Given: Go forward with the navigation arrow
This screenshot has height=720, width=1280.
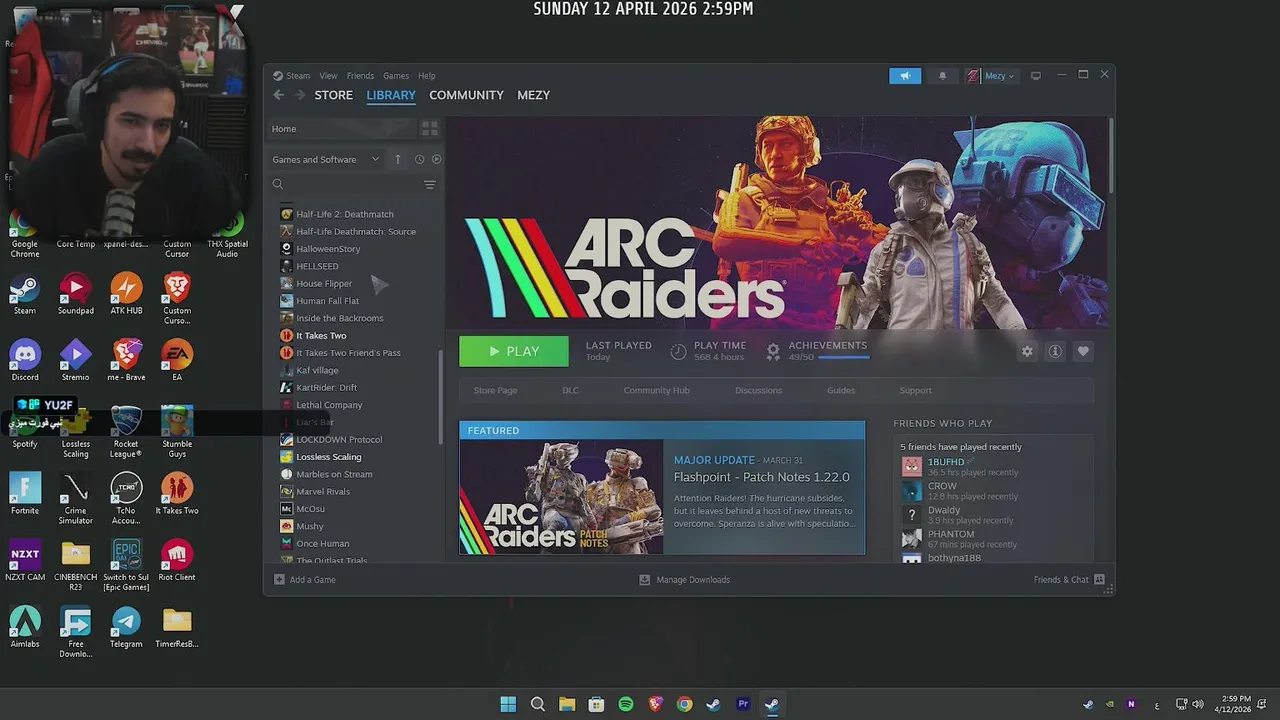Looking at the screenshot, I should click(298, 95).
